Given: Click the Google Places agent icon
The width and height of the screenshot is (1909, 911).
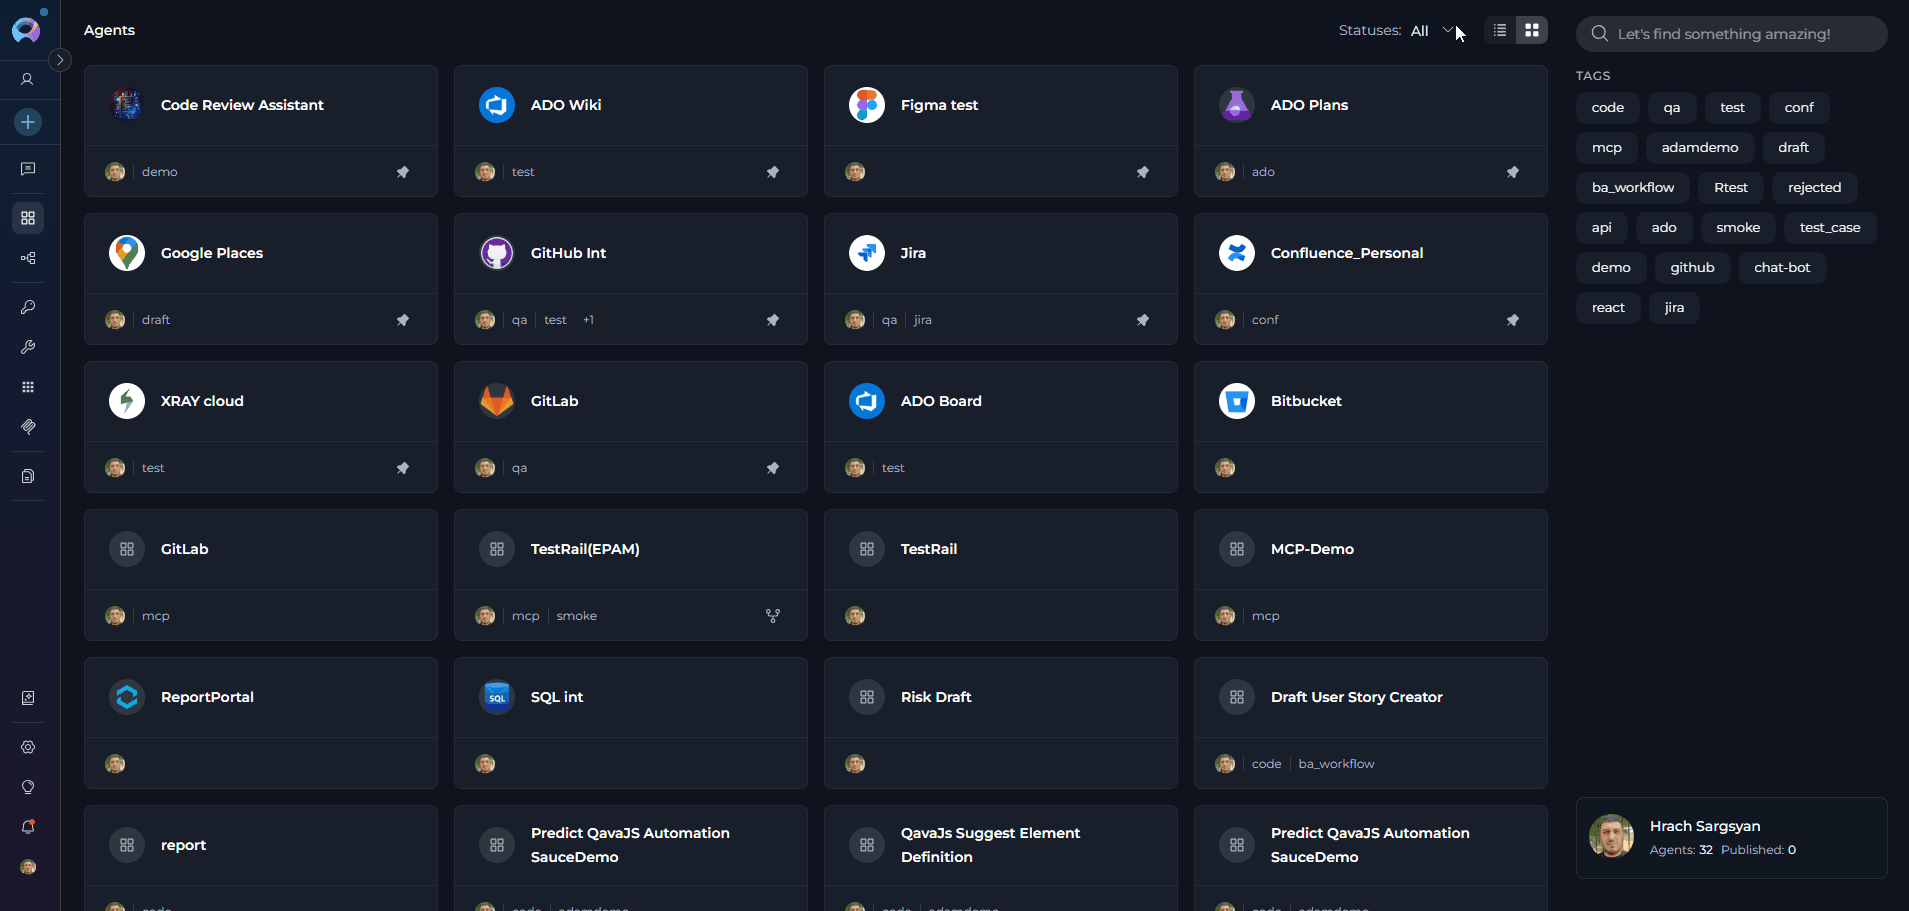Looking at the screenshot, I should point(127,253).
